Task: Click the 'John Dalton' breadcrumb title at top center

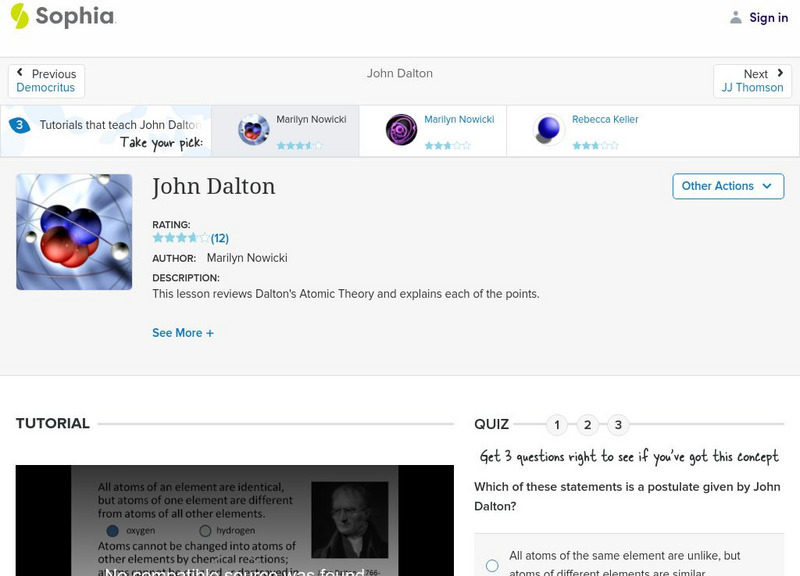Action: click(x=399, y=73)
